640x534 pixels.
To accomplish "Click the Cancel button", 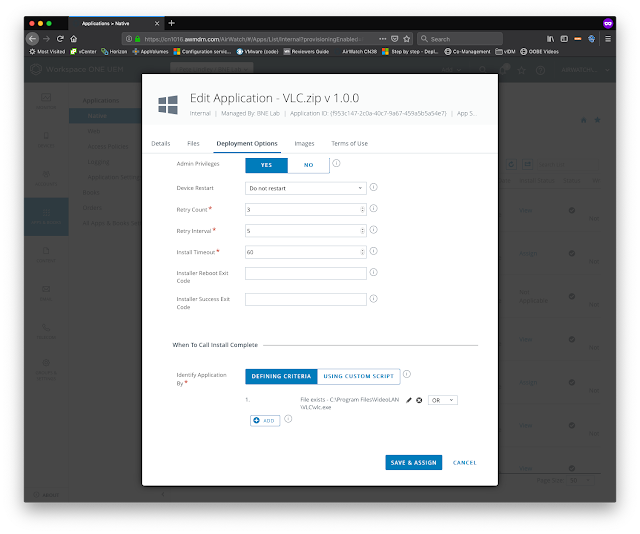I will click(x=464, y=463).
